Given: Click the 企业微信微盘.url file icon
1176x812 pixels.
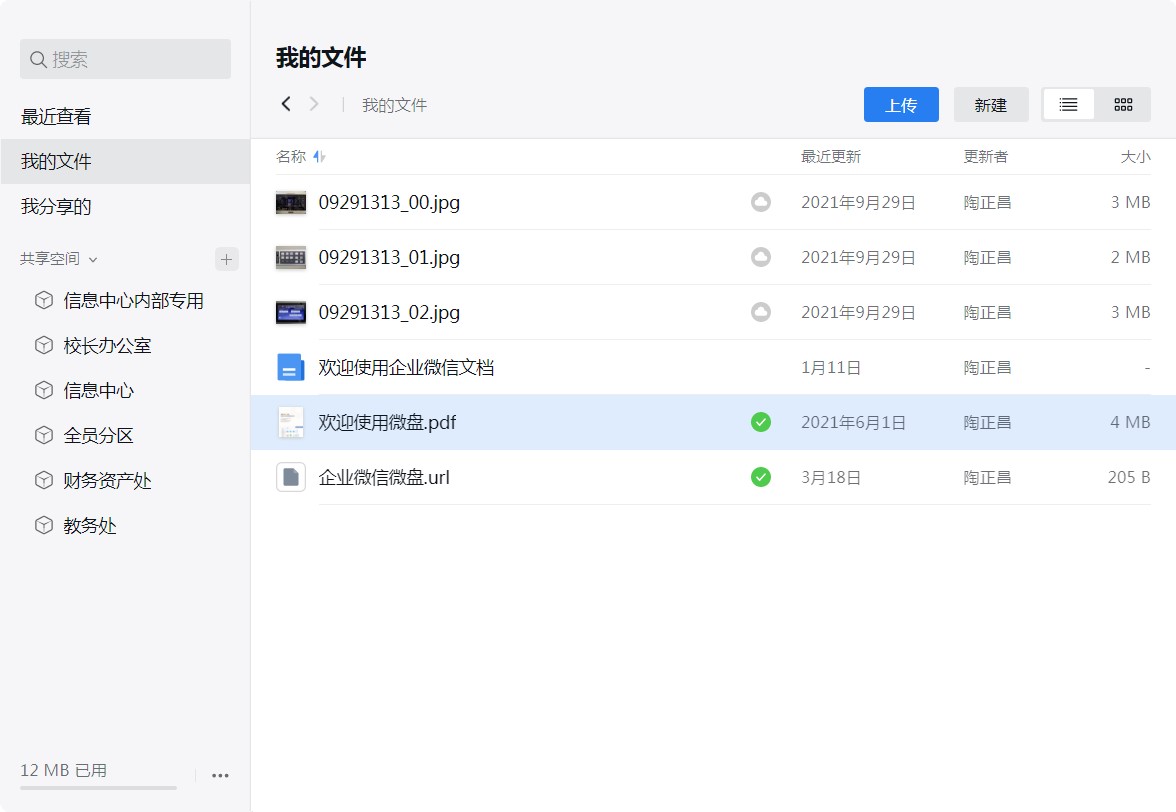Looking at the screenshot, I should [290, 477].
